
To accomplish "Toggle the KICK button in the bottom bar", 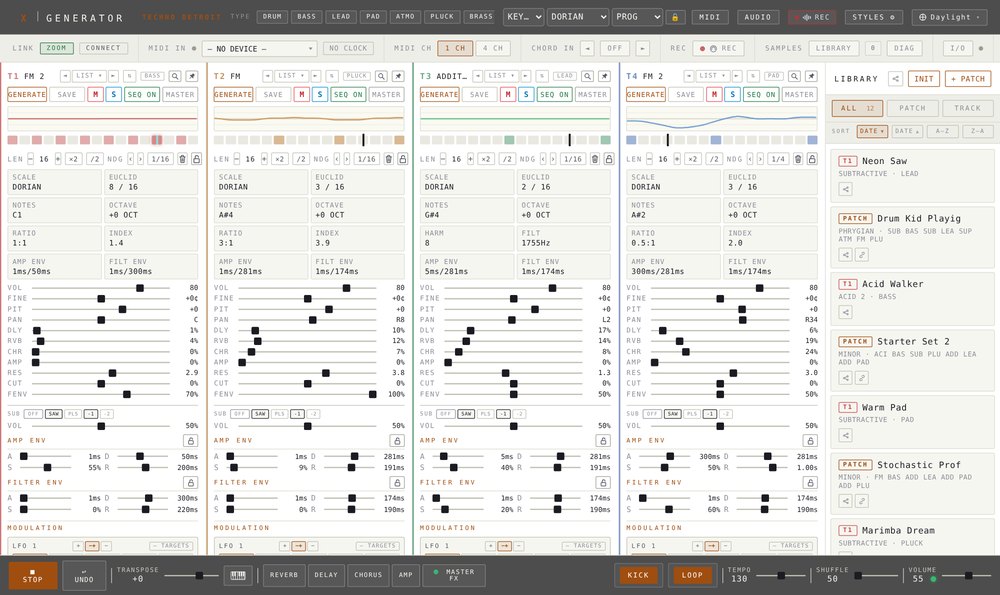I will click(x=638, y=575).
